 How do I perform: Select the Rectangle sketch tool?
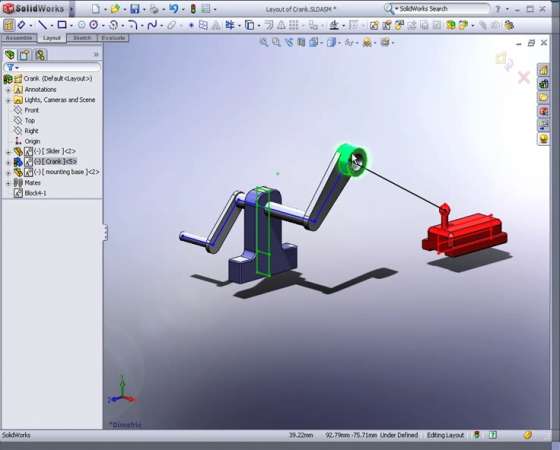click(62, 25)
